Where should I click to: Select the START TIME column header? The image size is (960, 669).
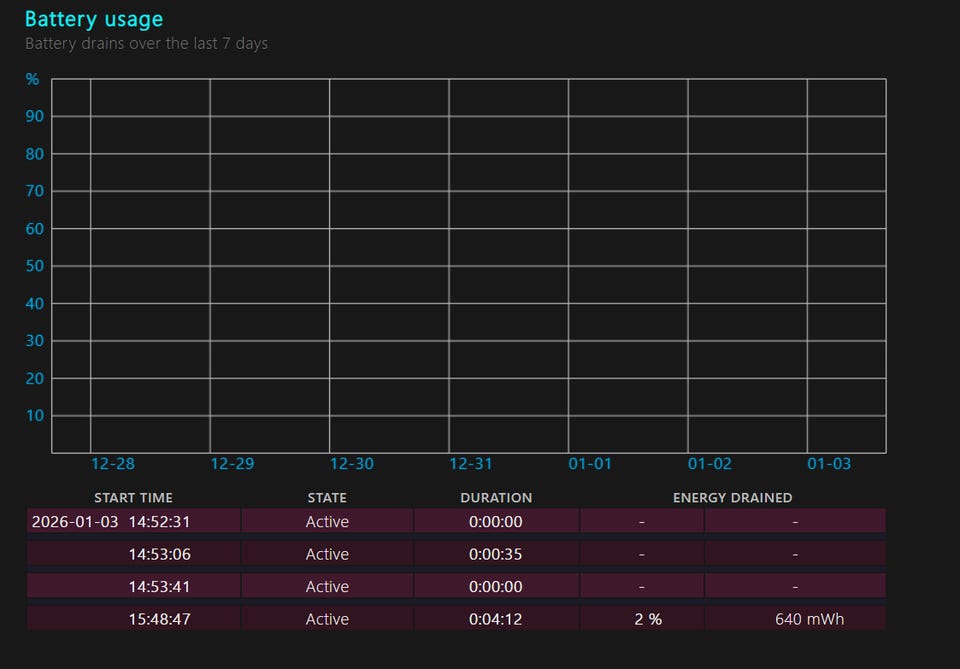pyautogui.click(x=133, y=497)
